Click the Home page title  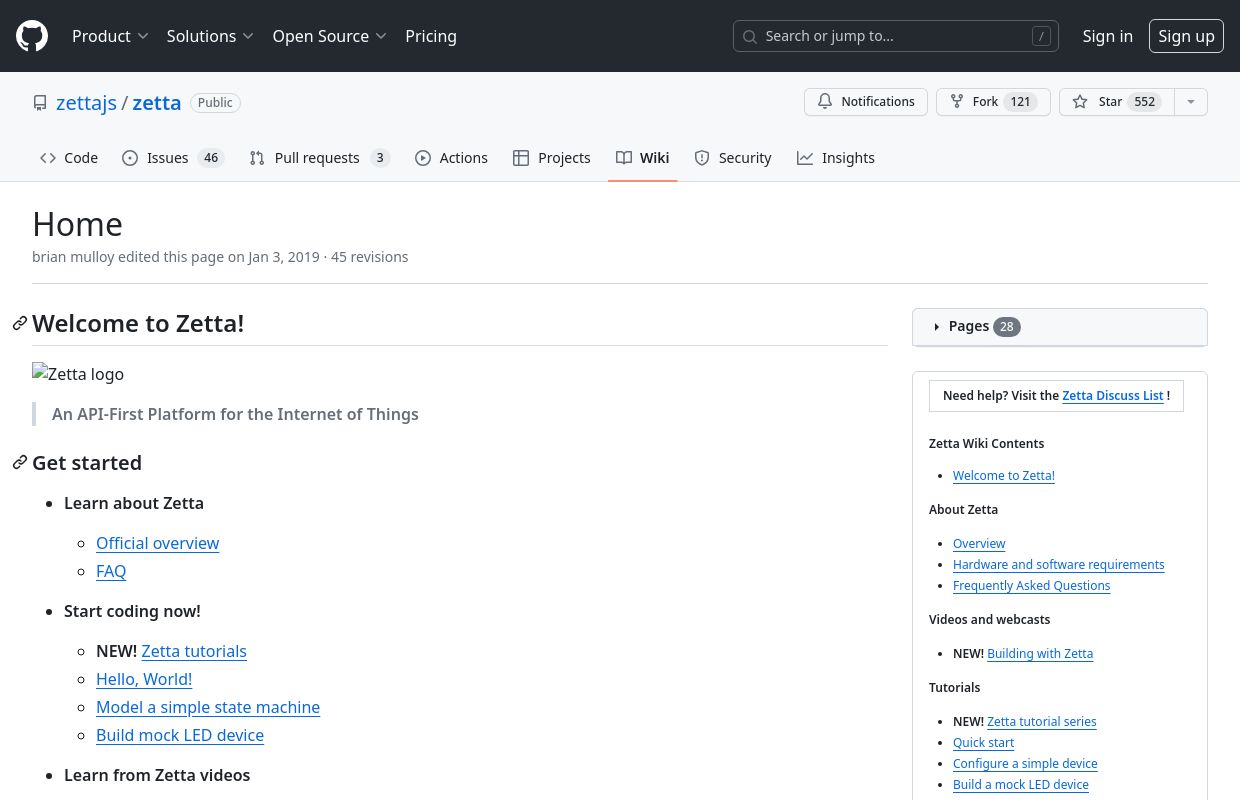pyautogui.click(x=77, y=224)
